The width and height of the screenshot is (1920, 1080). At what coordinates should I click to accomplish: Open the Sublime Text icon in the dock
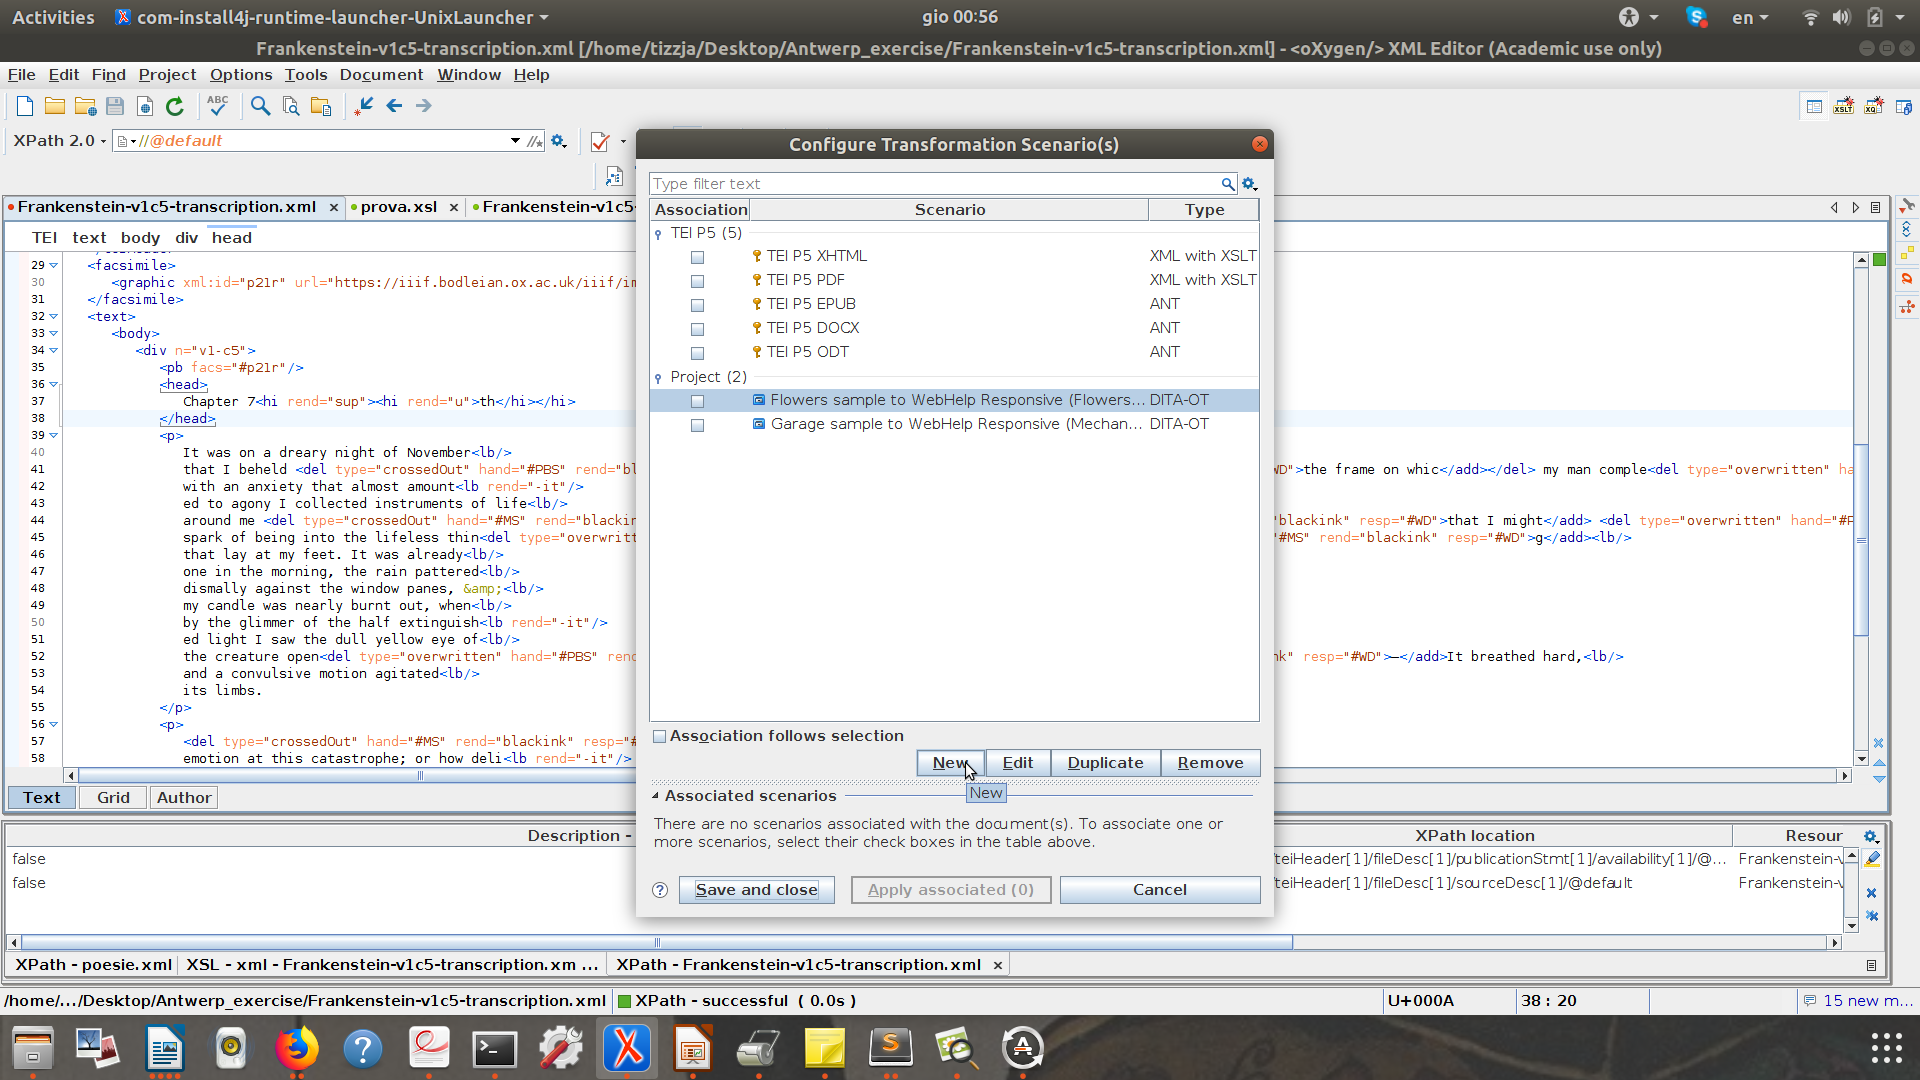(x=891, y=1048)
